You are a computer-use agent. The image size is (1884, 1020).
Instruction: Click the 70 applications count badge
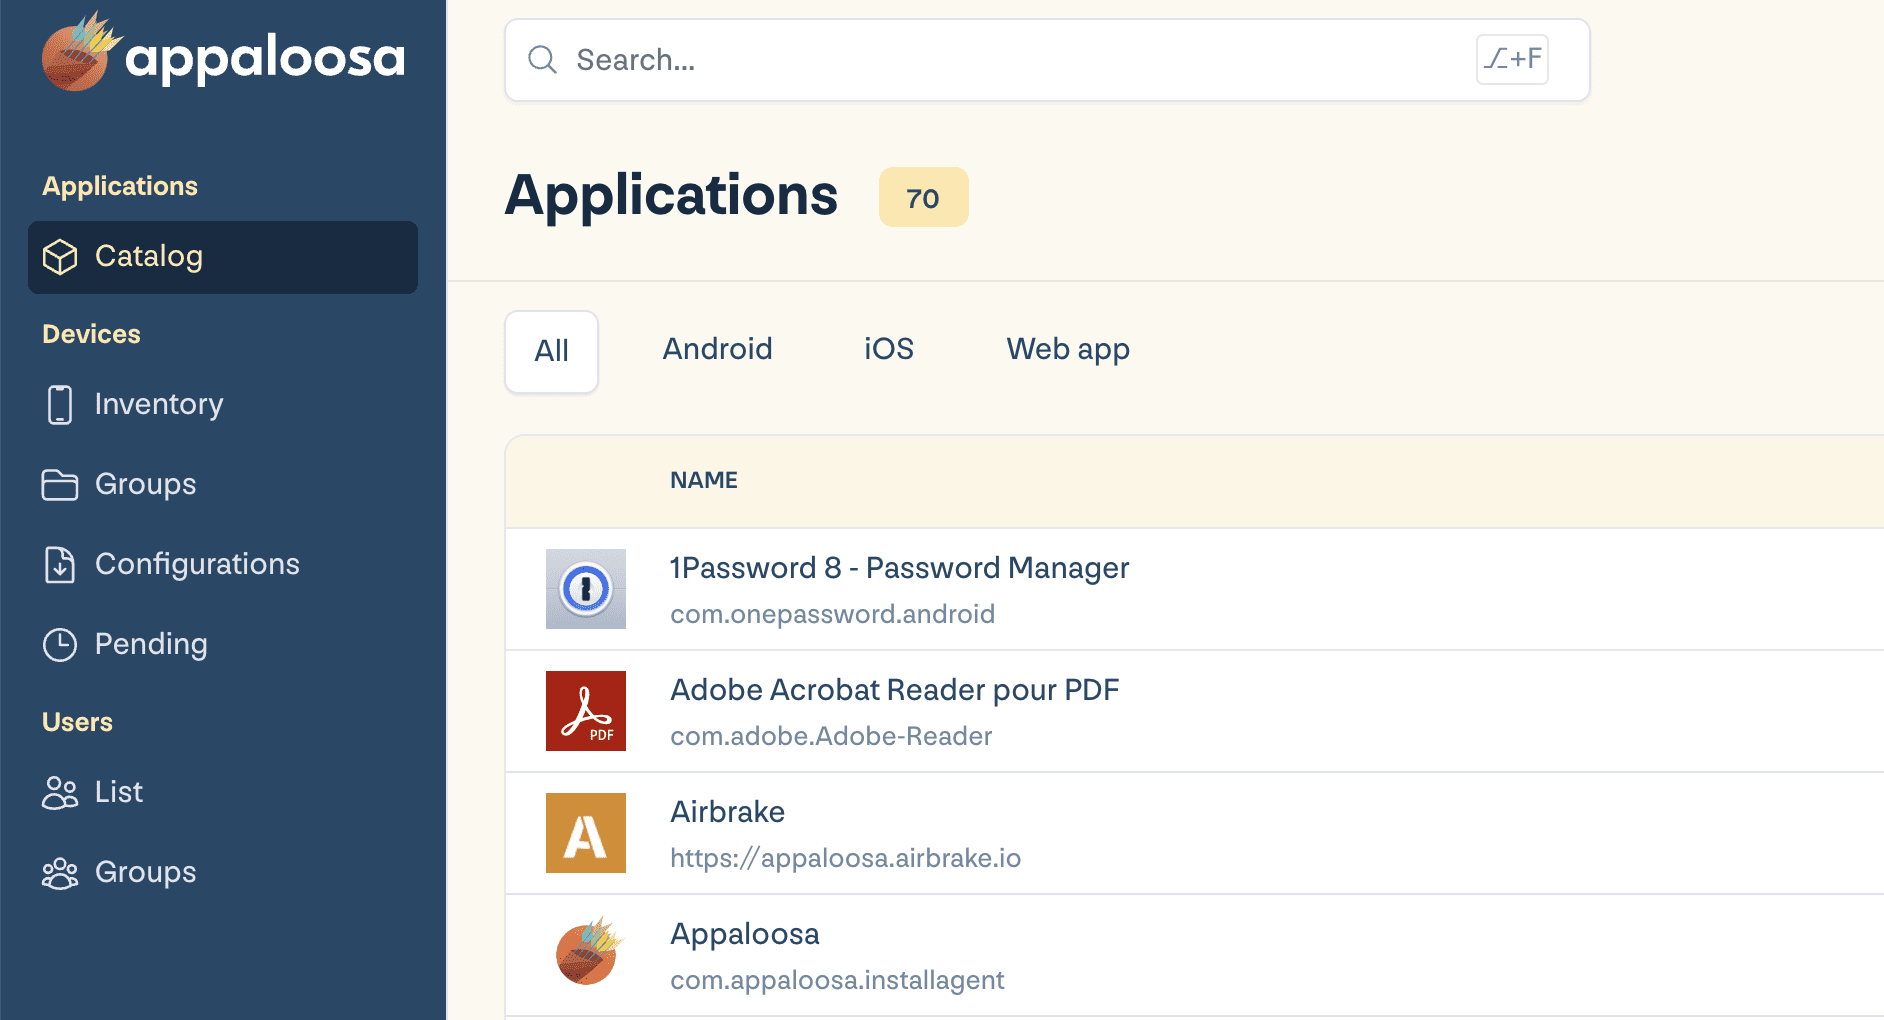[x=923, y=198]
